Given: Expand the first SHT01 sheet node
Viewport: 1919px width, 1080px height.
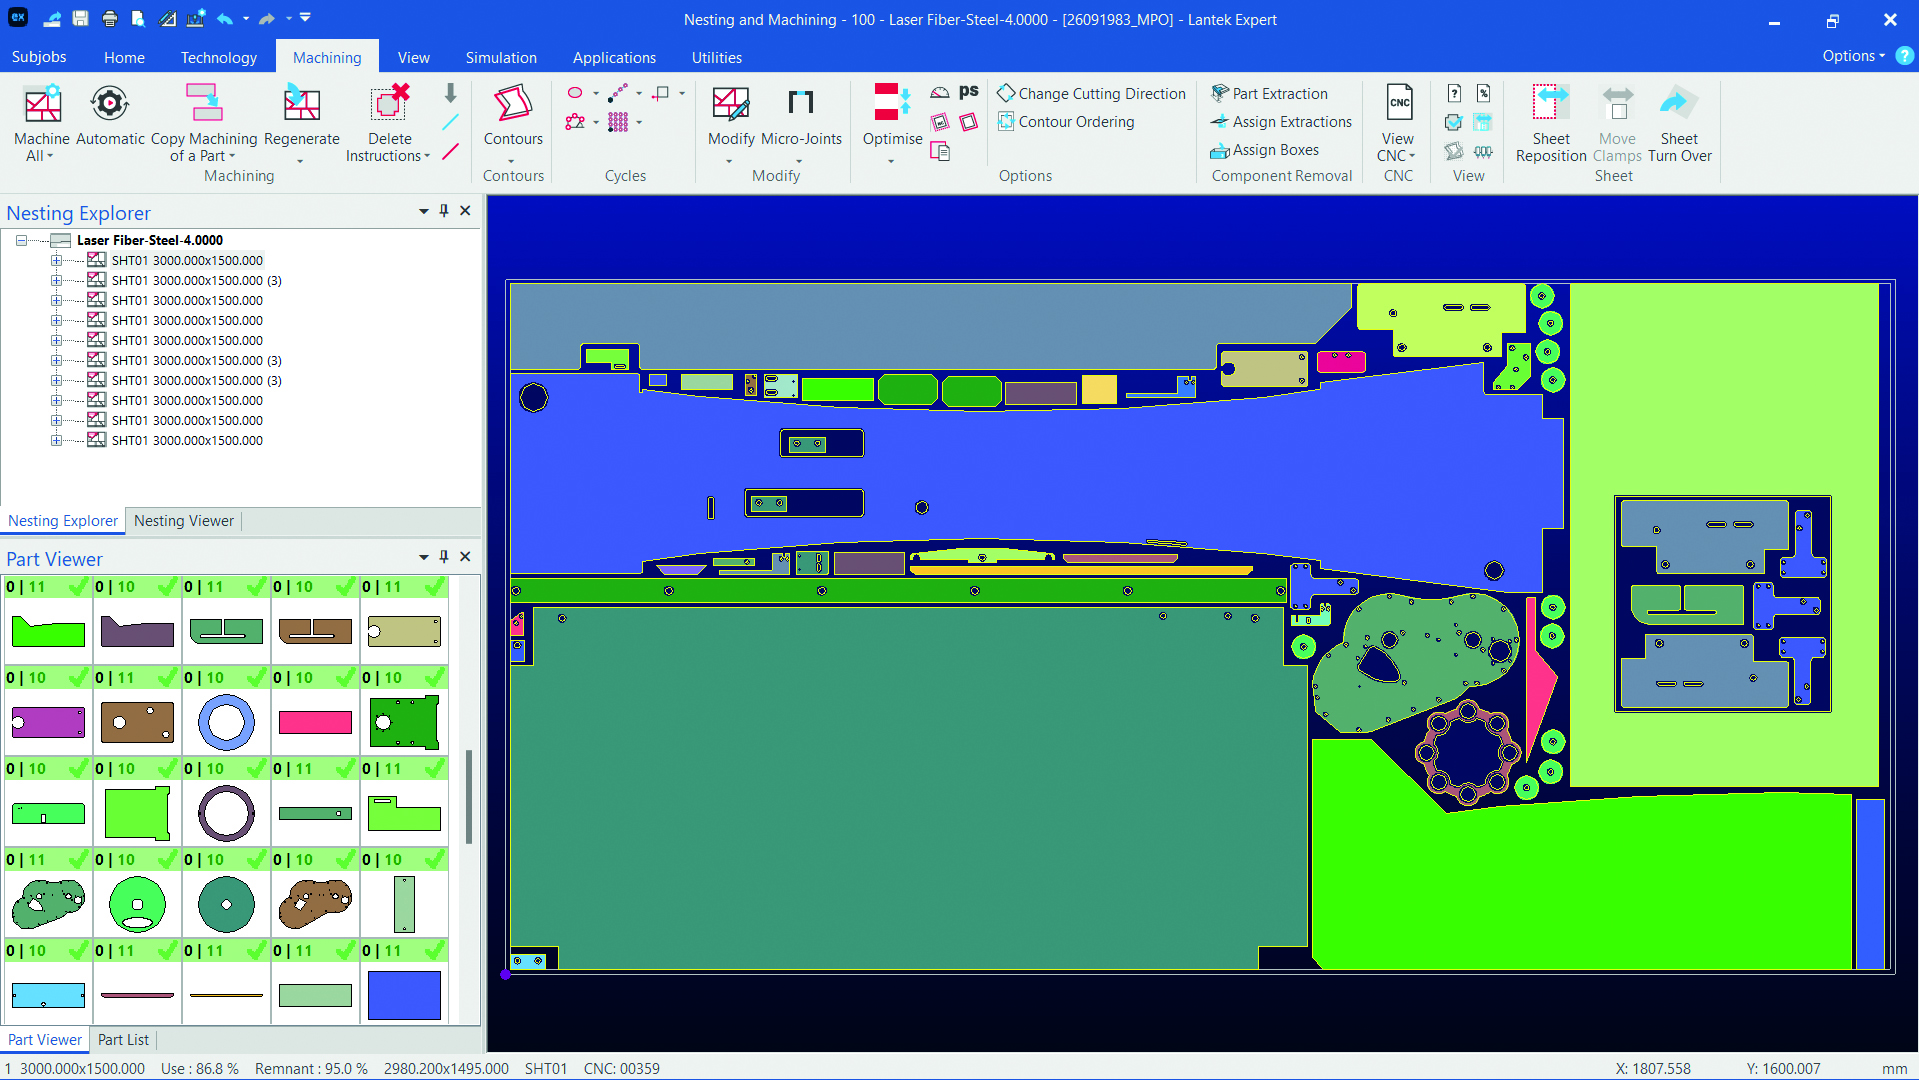Looking at the screenshot, I should click(x=56, y=260).
